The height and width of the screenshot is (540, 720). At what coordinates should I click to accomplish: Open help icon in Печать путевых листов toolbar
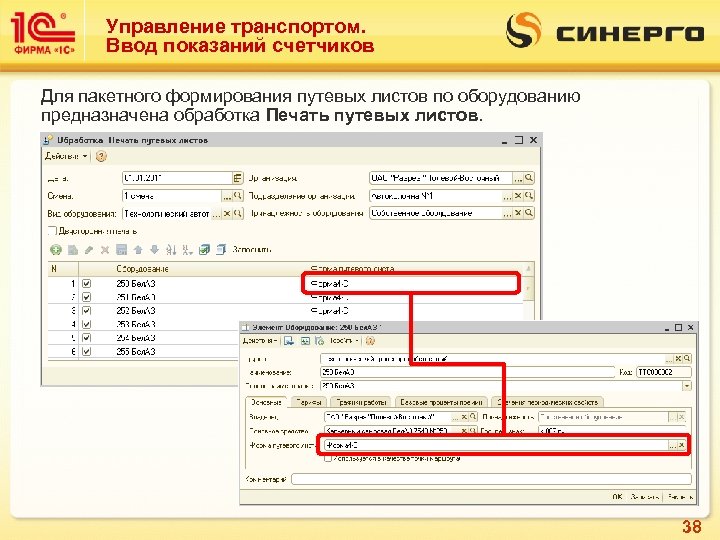tap(101, 157)
